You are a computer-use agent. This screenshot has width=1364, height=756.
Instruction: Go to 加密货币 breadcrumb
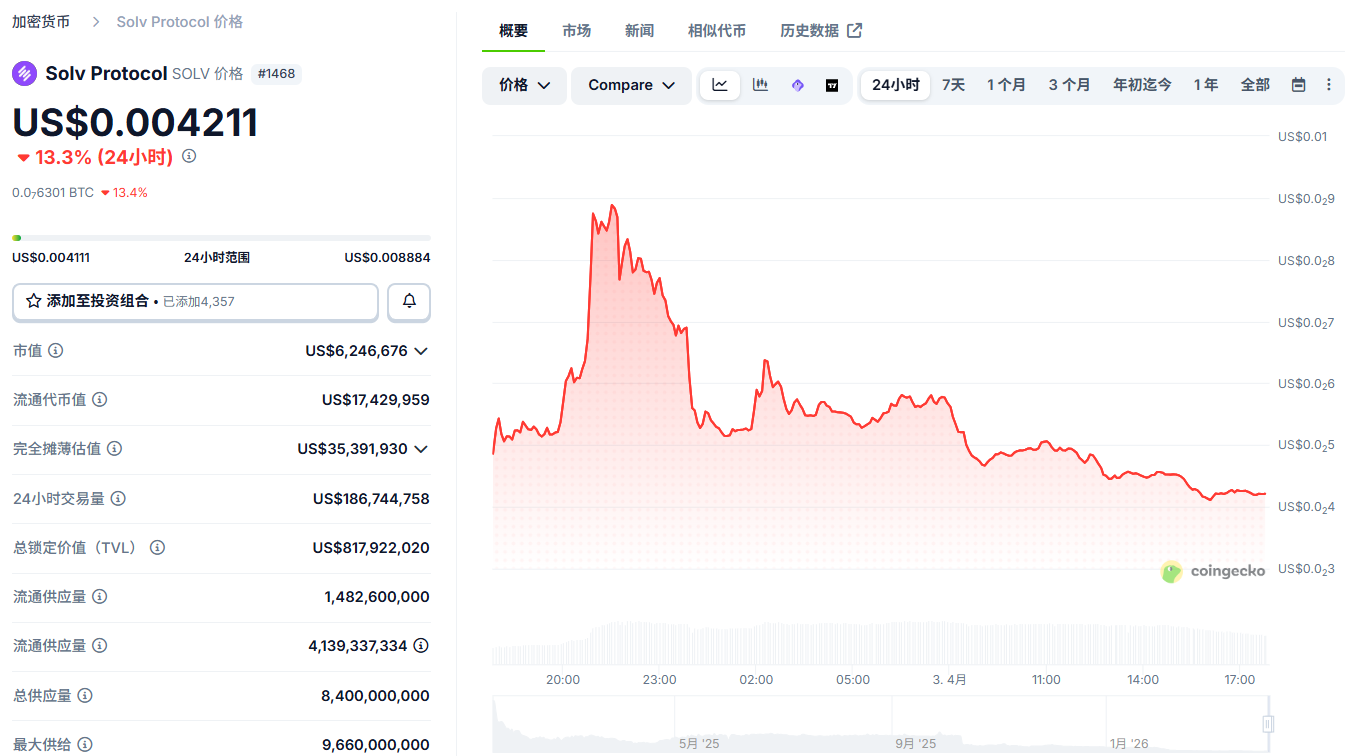click(x=41, y=21)
